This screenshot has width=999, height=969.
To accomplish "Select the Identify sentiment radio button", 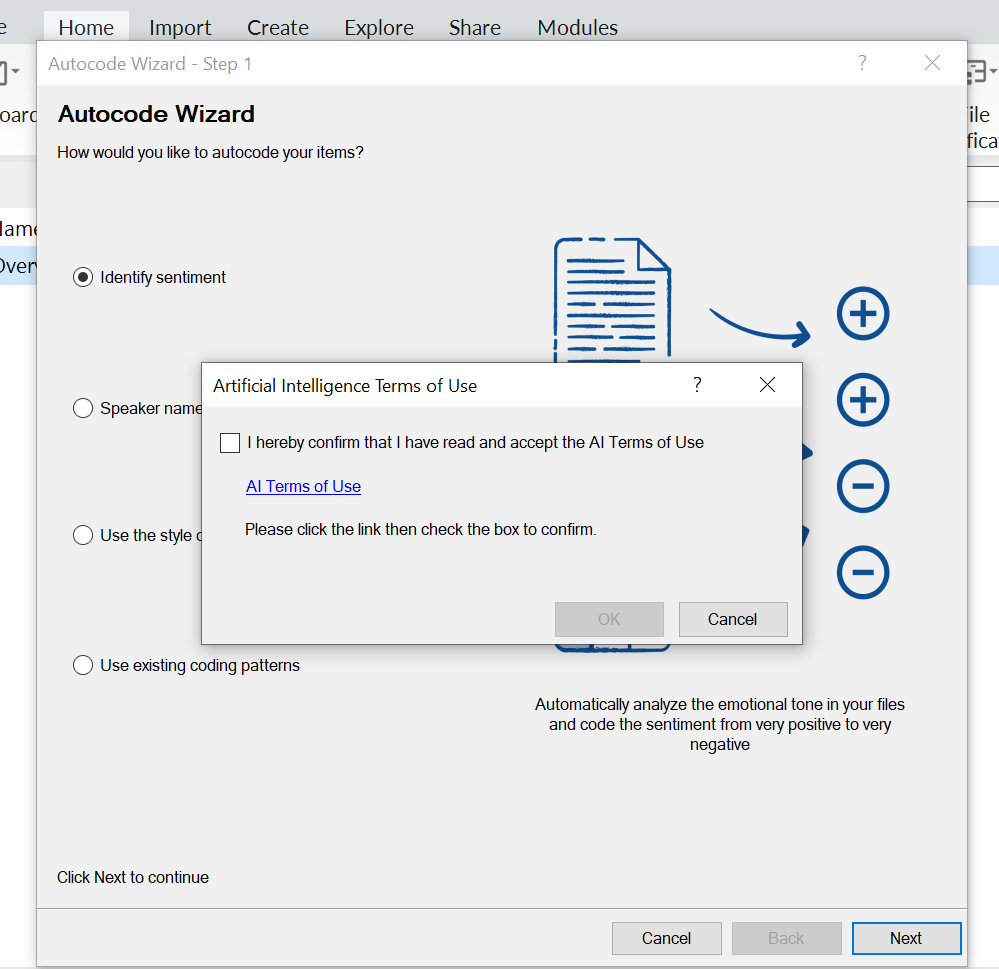I will pyautogui.click(x=83, y=277).
